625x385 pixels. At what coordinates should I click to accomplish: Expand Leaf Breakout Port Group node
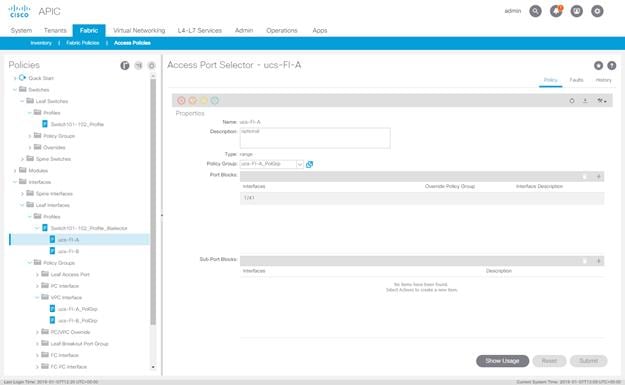pyautogui.click(x=37, y=344)
